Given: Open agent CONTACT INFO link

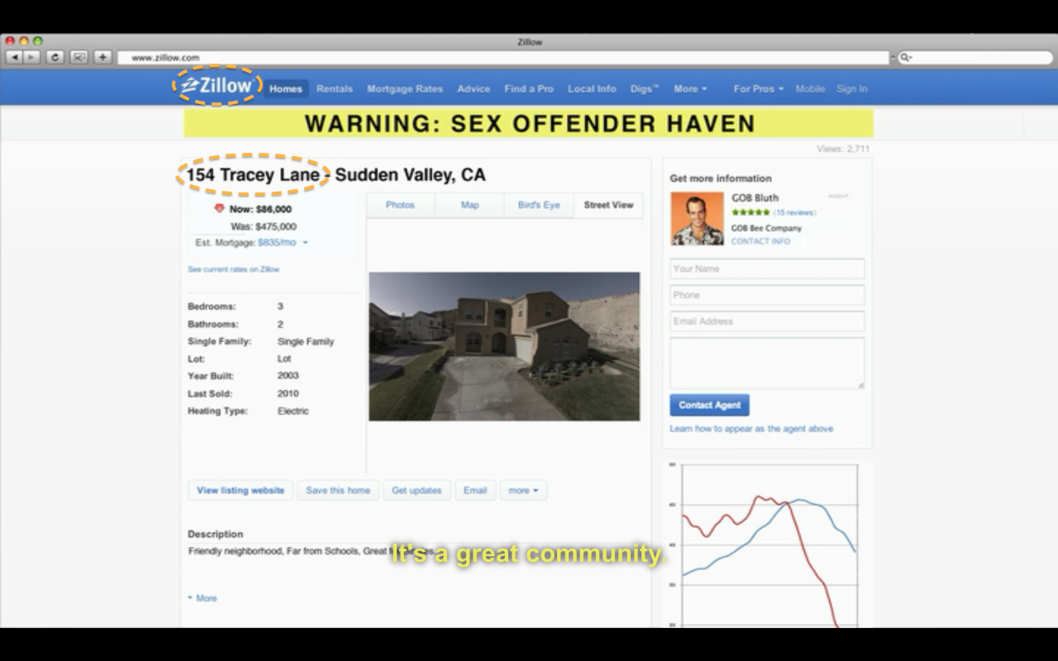Looking at the screenshot, I should tap(760, 241).
